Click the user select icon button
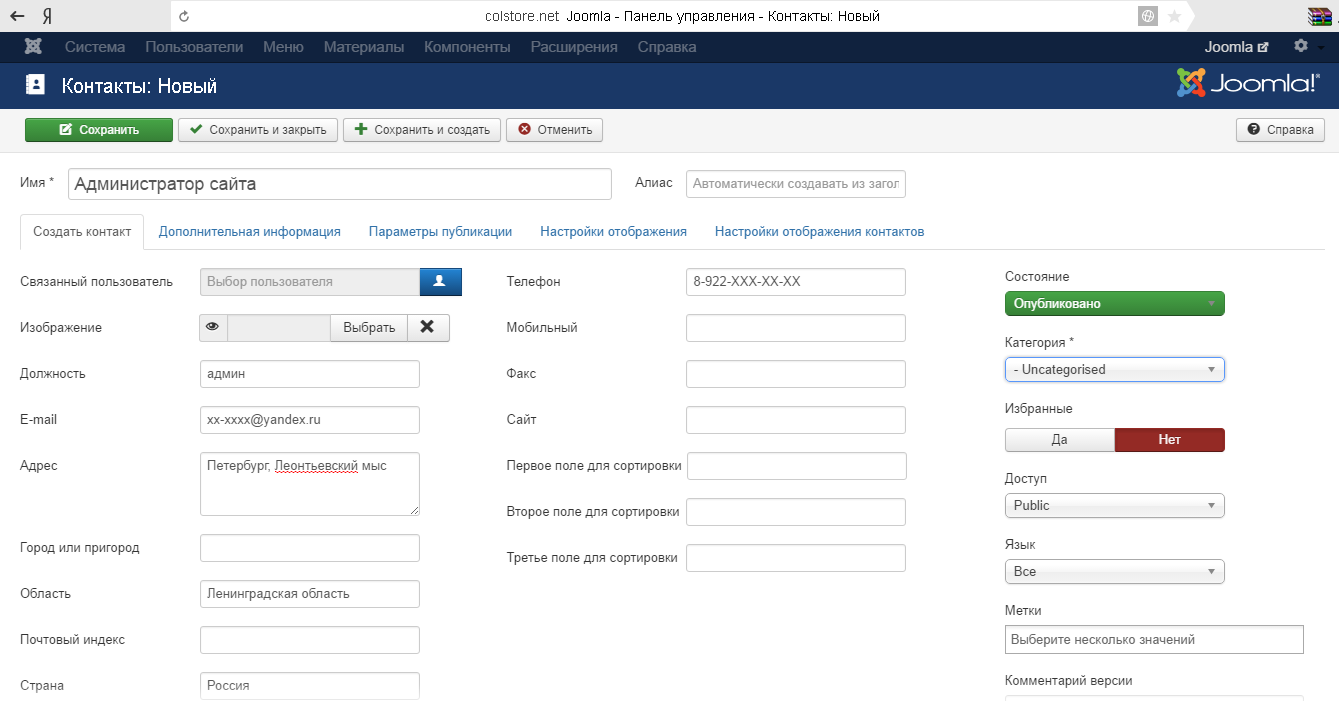 440,282
